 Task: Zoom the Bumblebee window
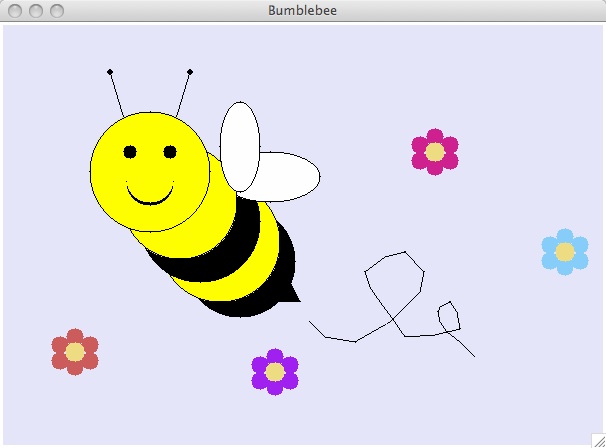[57, 10]
